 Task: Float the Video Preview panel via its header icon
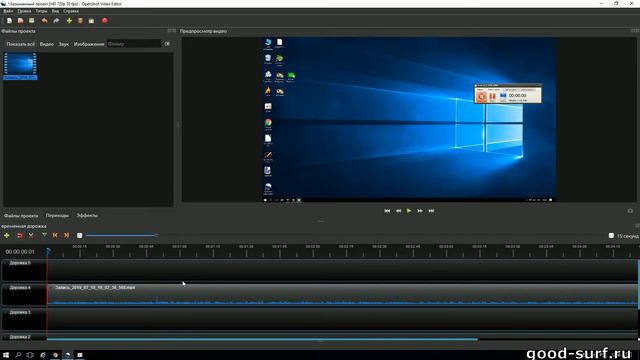click(x=633, y=31)
